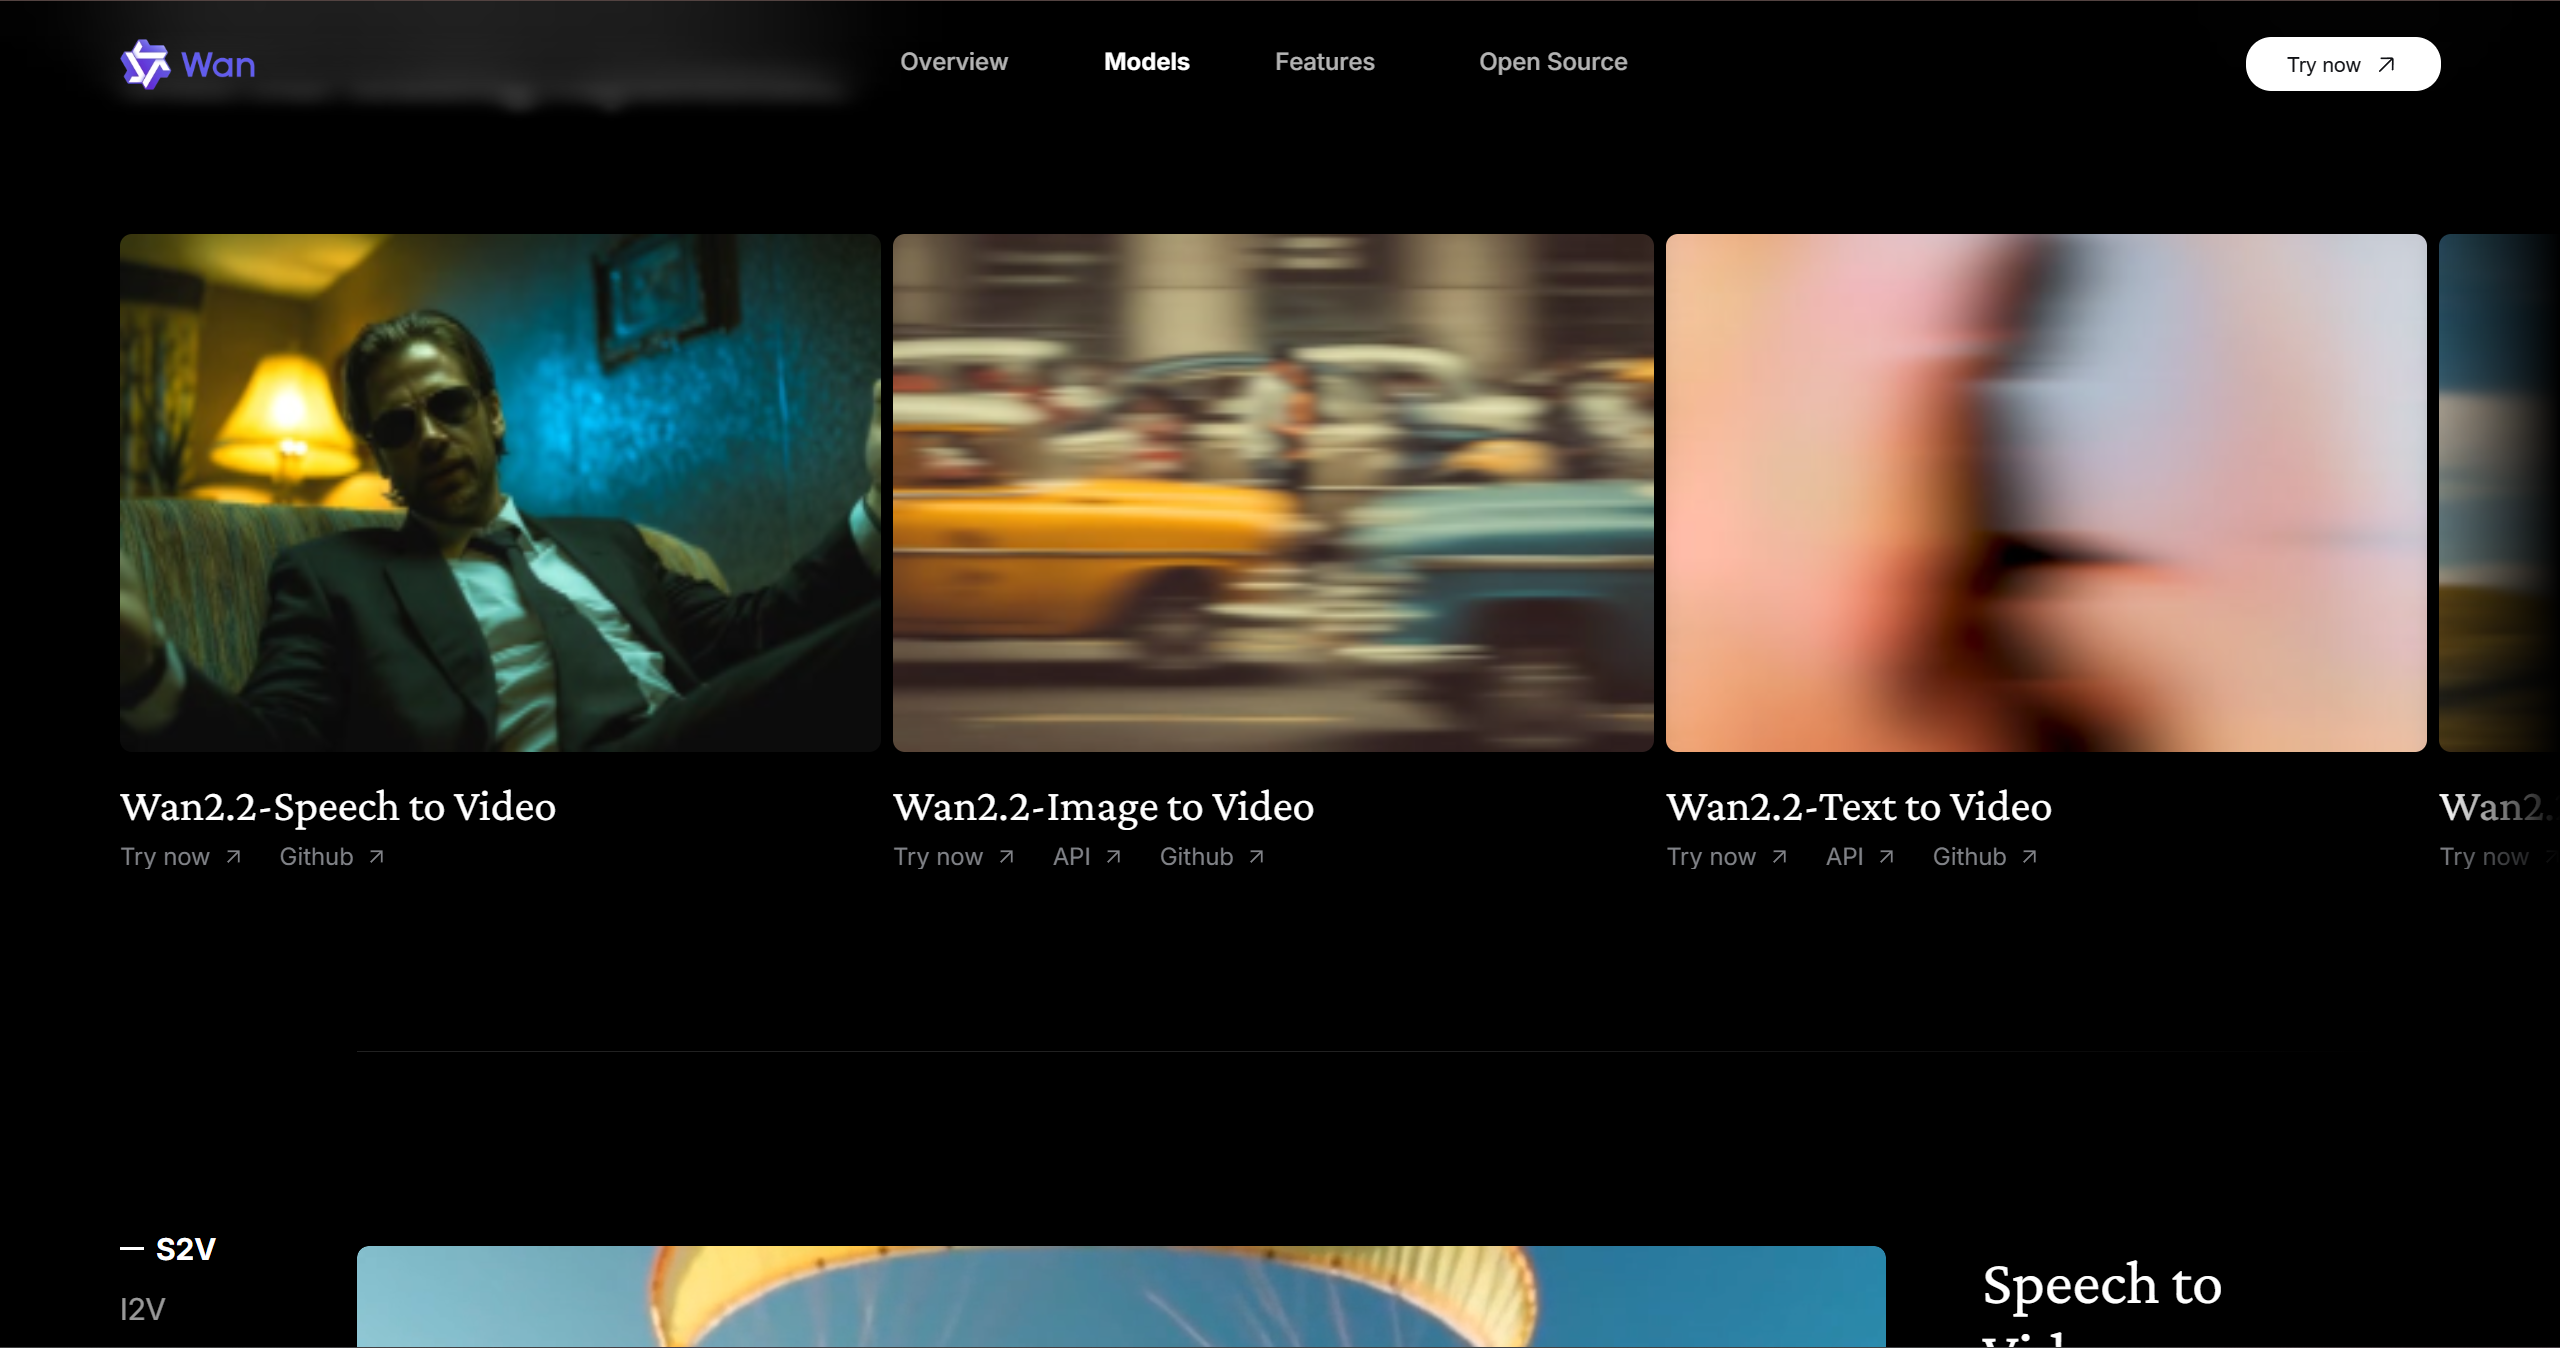Click the Wan2.2-Image to Video title

tap(1103, 807)
